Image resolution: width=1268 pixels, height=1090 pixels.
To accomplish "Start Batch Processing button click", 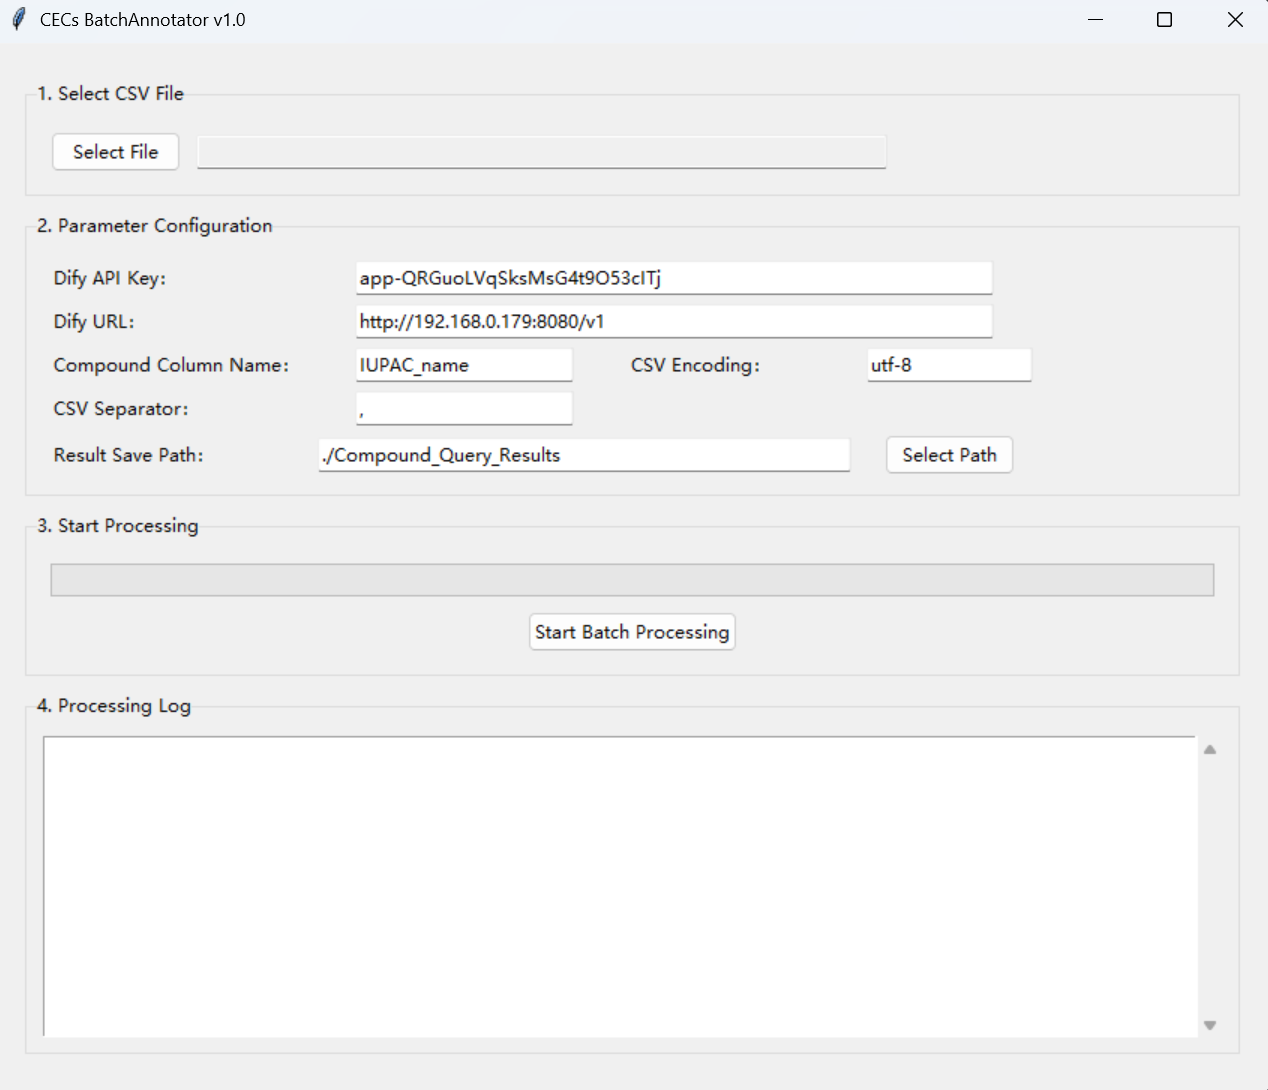I will click(632, 632).
